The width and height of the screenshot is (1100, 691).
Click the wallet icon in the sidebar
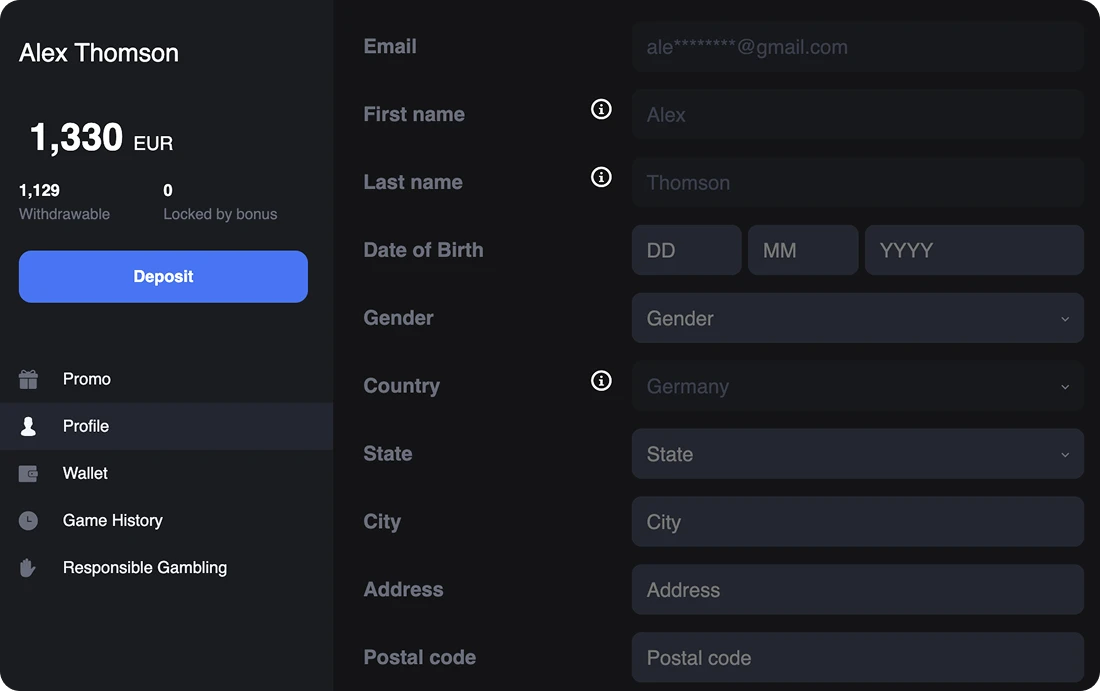(x=28, y=473)
